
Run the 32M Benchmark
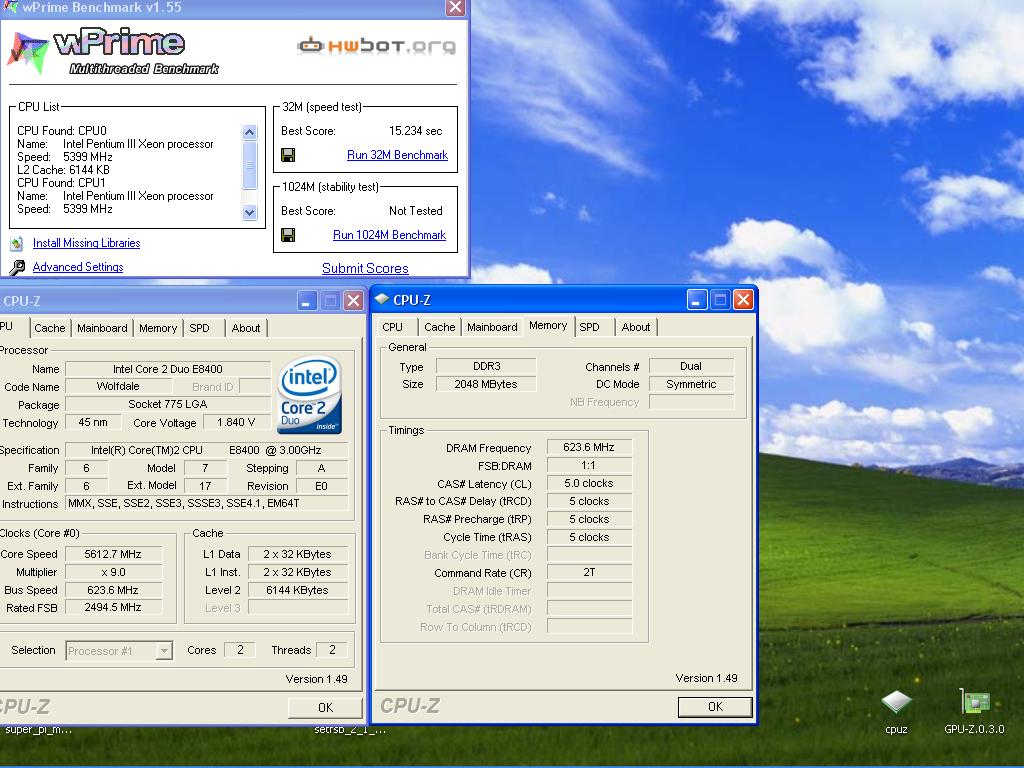(x=397, y=155)
